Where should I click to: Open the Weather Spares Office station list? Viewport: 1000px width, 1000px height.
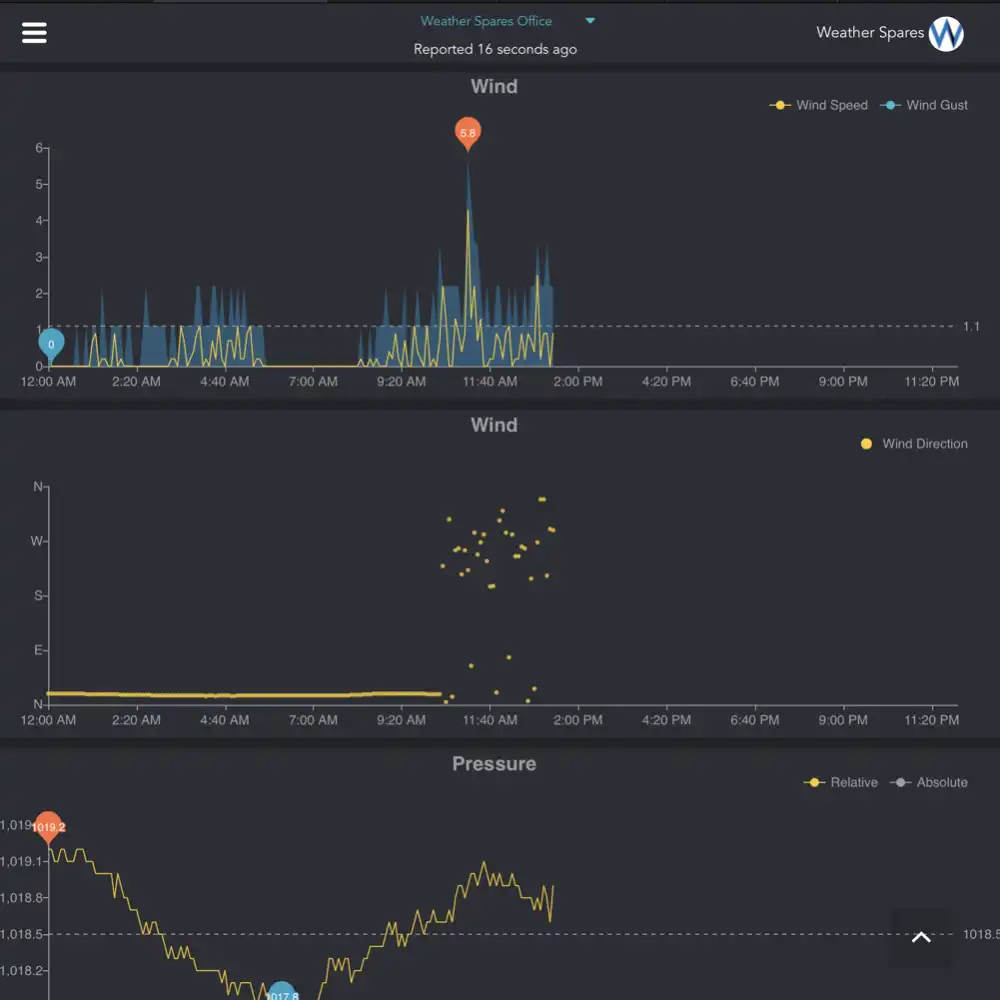486,21
